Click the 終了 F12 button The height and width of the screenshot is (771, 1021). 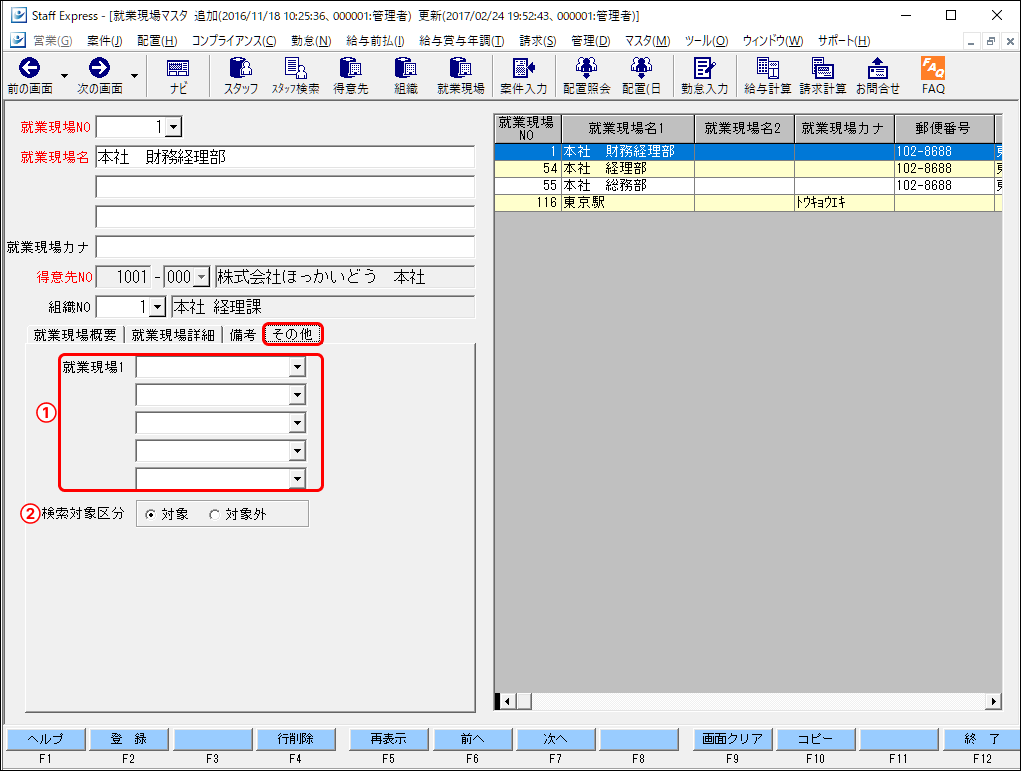pos(982,739)
